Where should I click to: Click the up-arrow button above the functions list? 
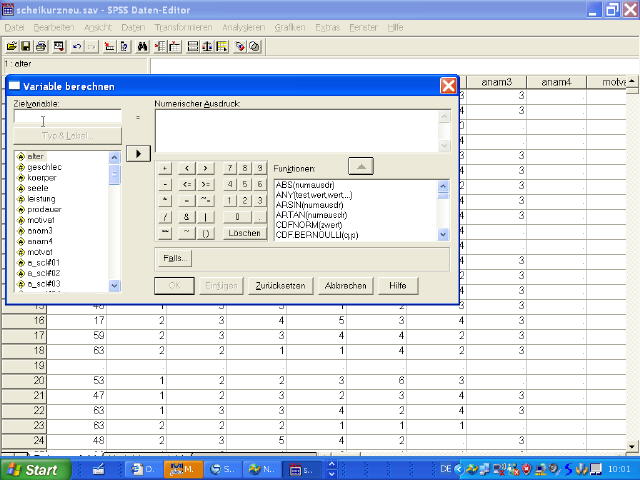[361, 166]
